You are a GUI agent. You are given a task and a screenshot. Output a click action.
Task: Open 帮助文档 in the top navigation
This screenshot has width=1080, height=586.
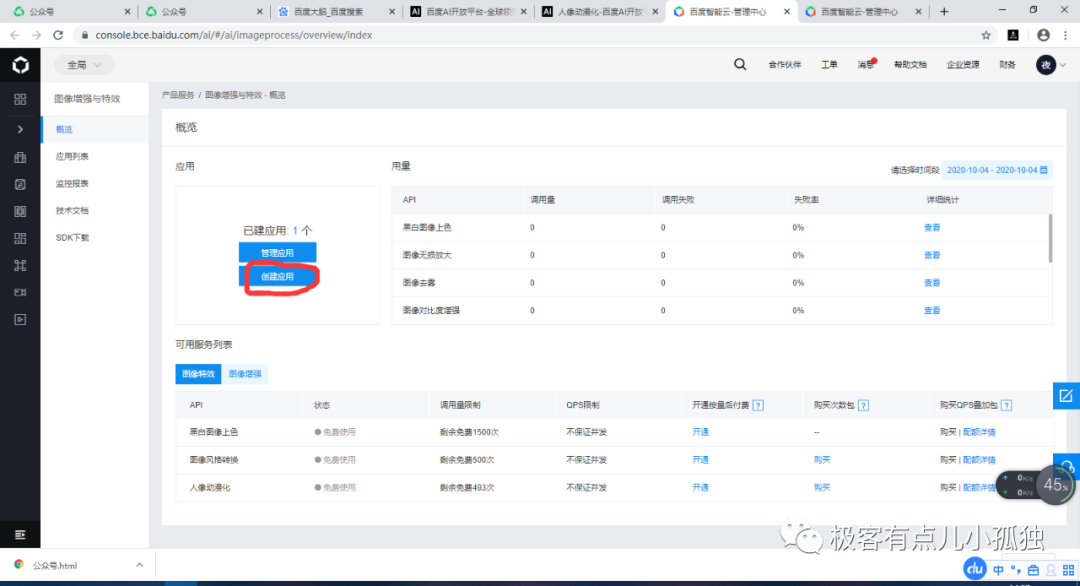click(x=910, y=65)
